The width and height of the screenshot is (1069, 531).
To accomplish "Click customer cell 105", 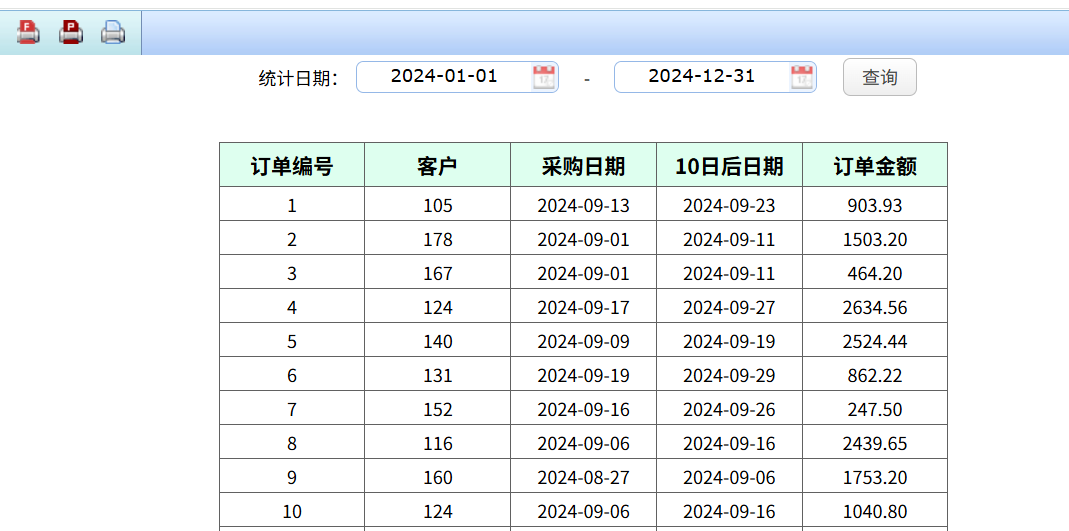I will tap(438, 204).
